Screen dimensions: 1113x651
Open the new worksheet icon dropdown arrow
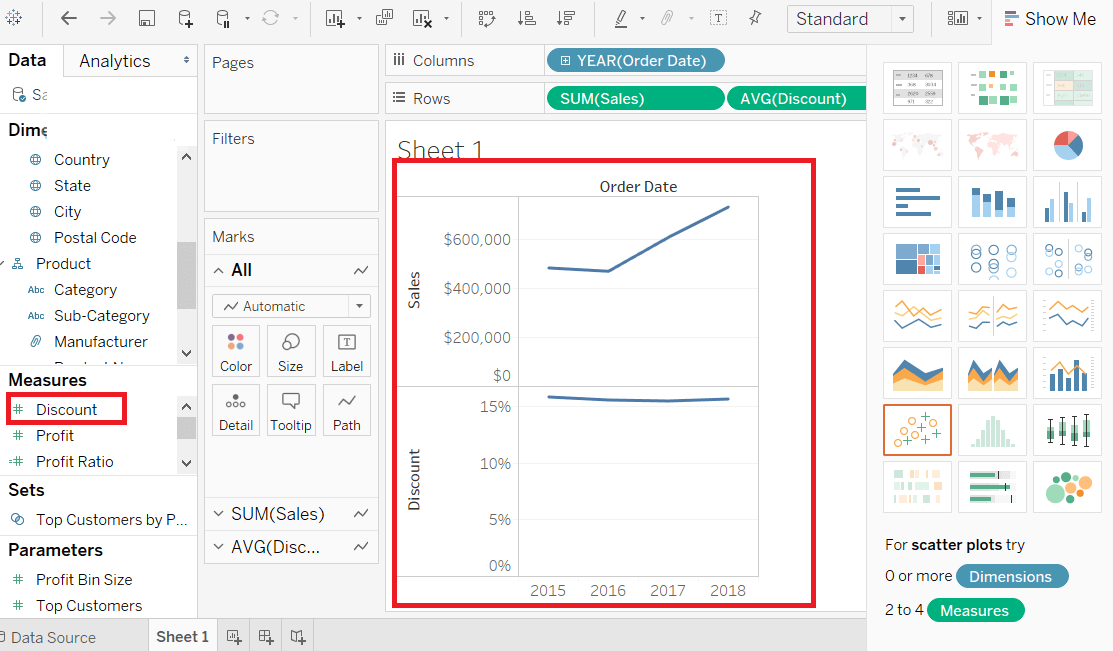[x=359, y=19]
